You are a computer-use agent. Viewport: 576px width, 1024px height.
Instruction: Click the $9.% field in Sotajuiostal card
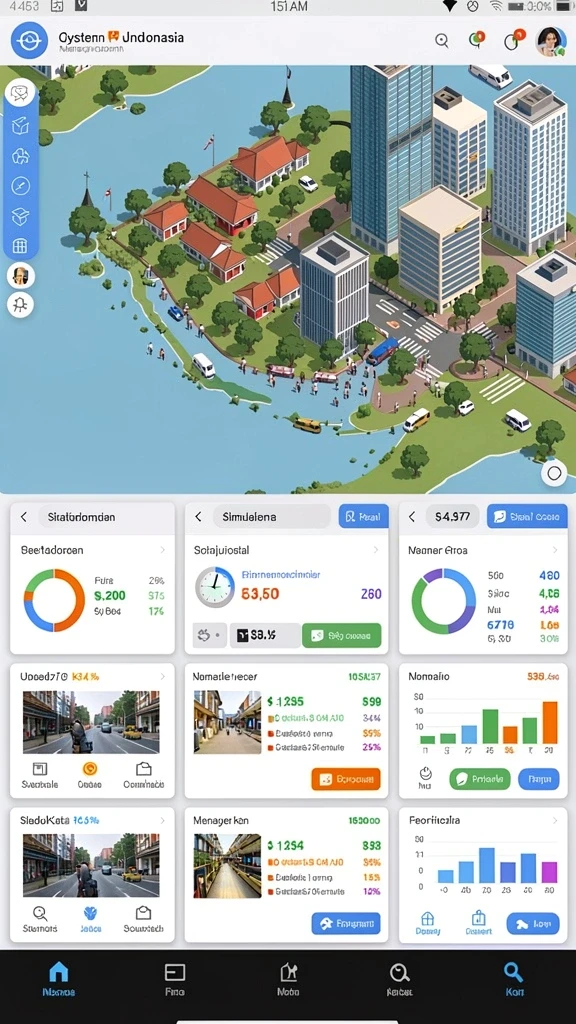[x=264, y=635]
